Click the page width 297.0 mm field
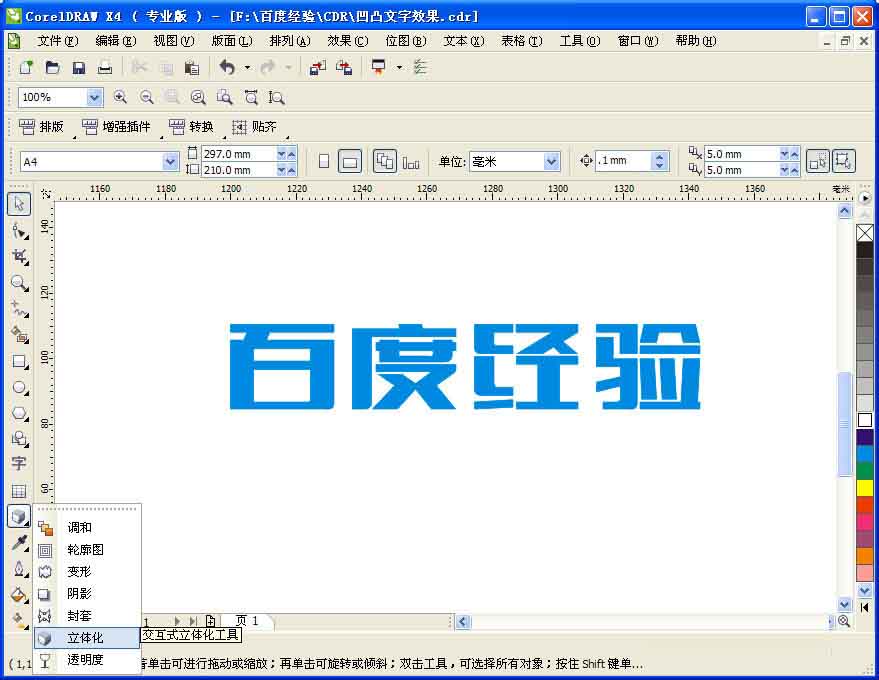The width and height of the screenshot is (879, 680). (239, 154)
